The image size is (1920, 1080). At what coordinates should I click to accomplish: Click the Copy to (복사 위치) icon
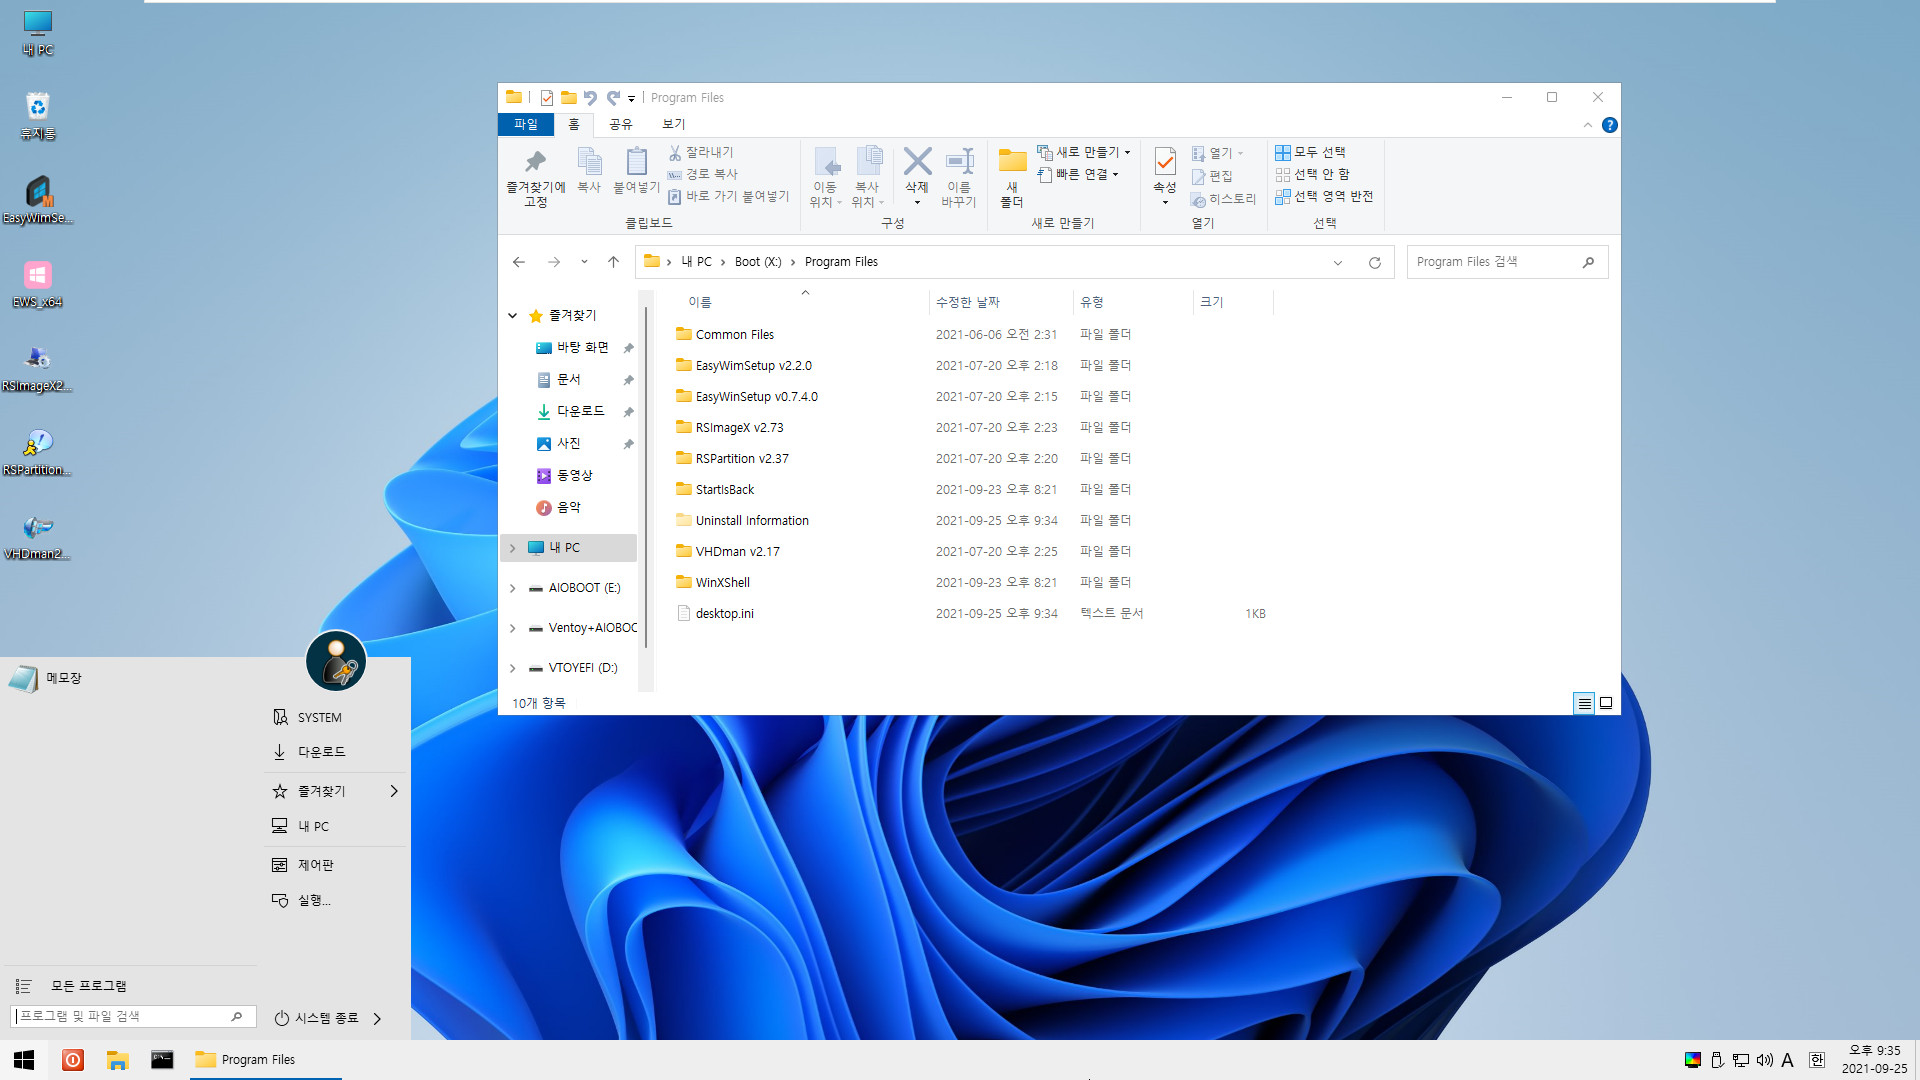pos(868,162)
